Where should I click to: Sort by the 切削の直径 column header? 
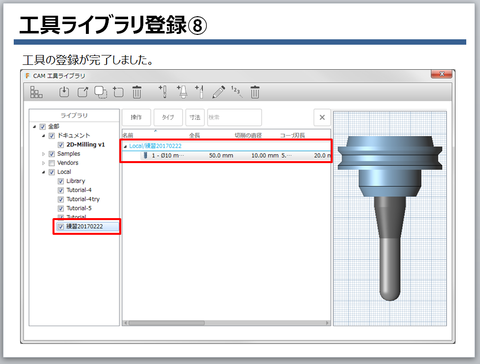coord(248,135)
